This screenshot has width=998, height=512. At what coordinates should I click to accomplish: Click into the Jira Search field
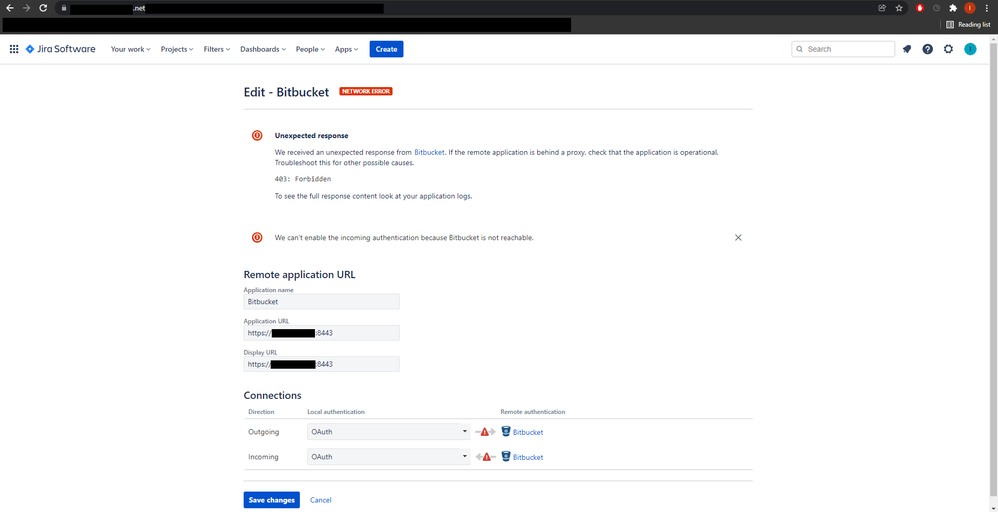[843, 49]
